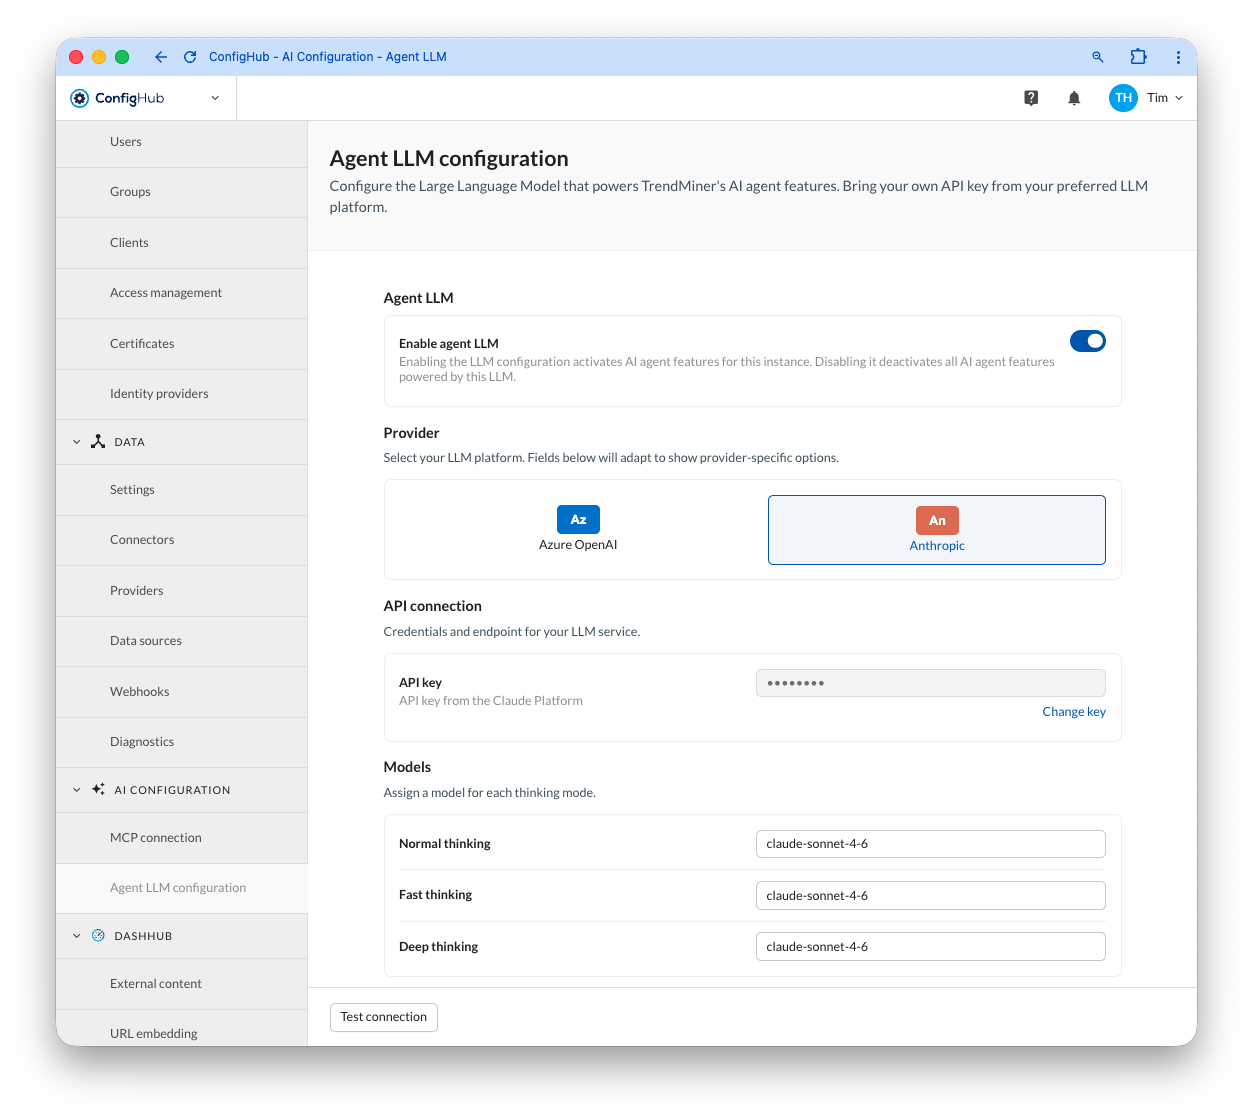Click the Deep thinking model field

931,946
